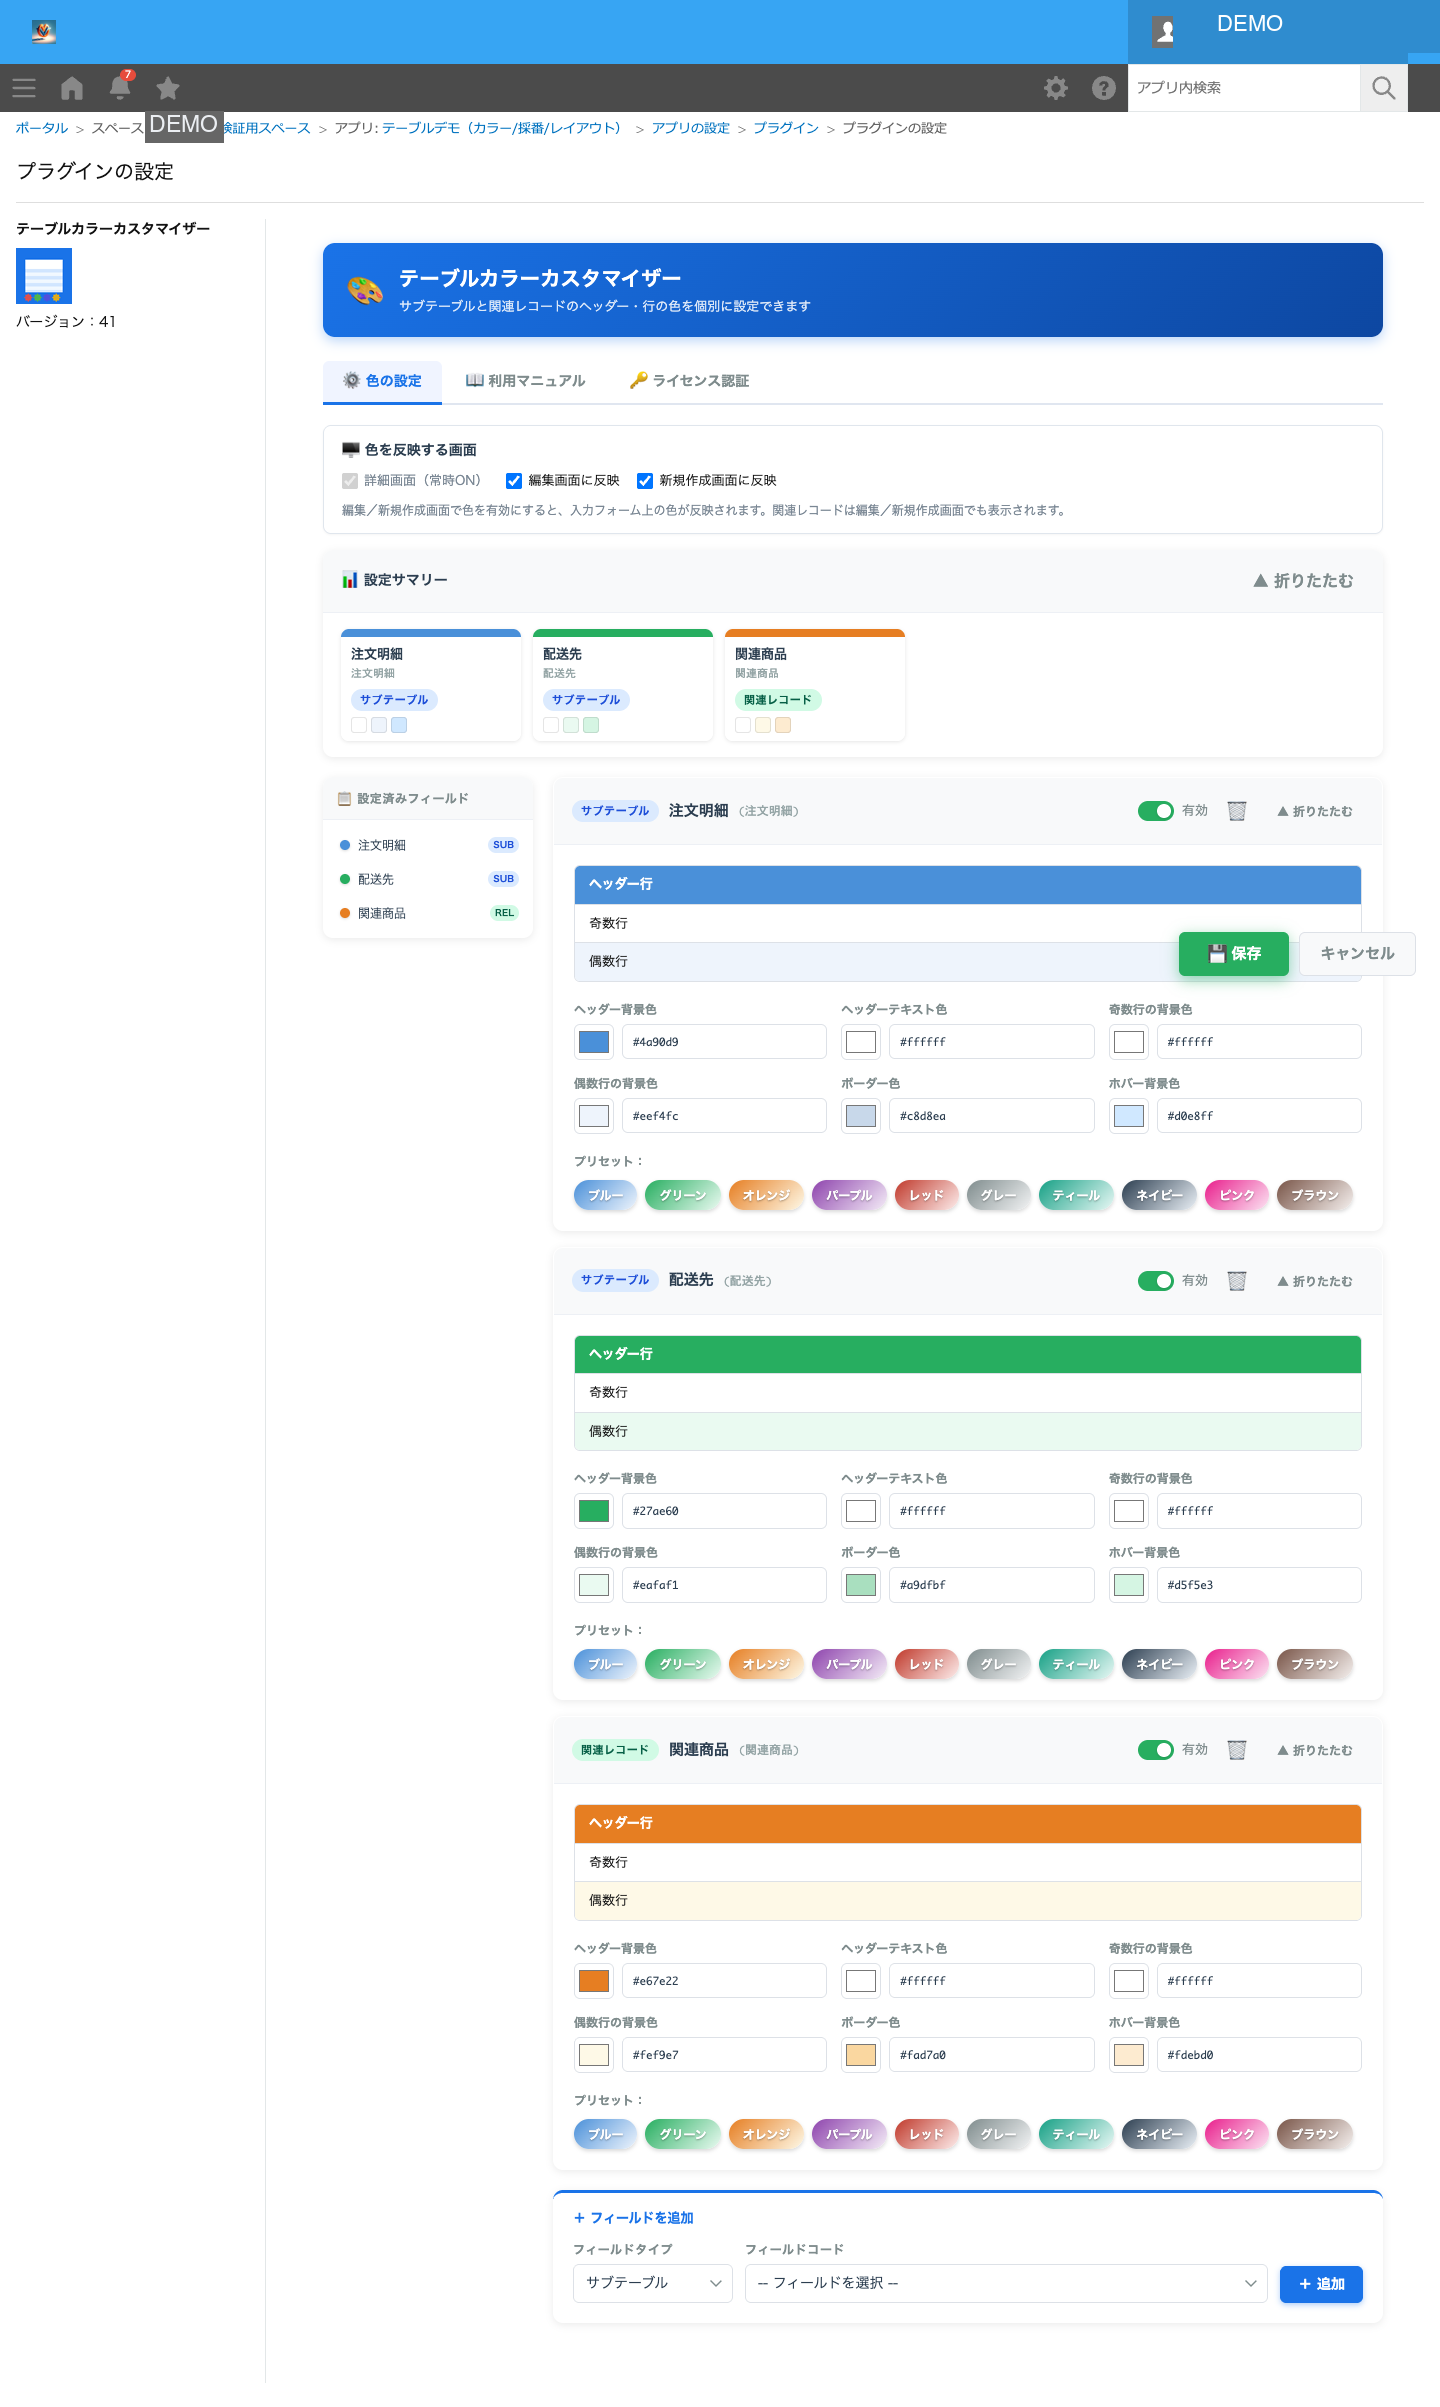Open notifications bell icon

click(x=120, y=87)
